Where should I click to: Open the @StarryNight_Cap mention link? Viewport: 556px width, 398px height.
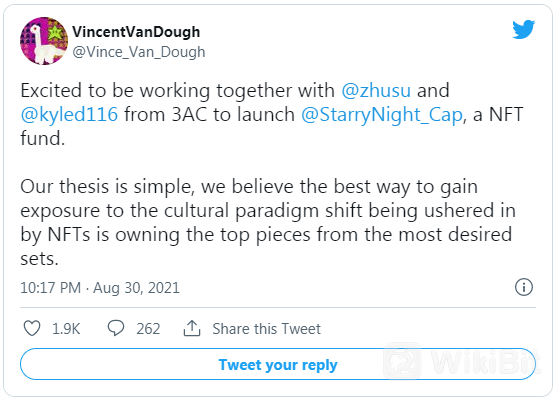tap(382, 114)
